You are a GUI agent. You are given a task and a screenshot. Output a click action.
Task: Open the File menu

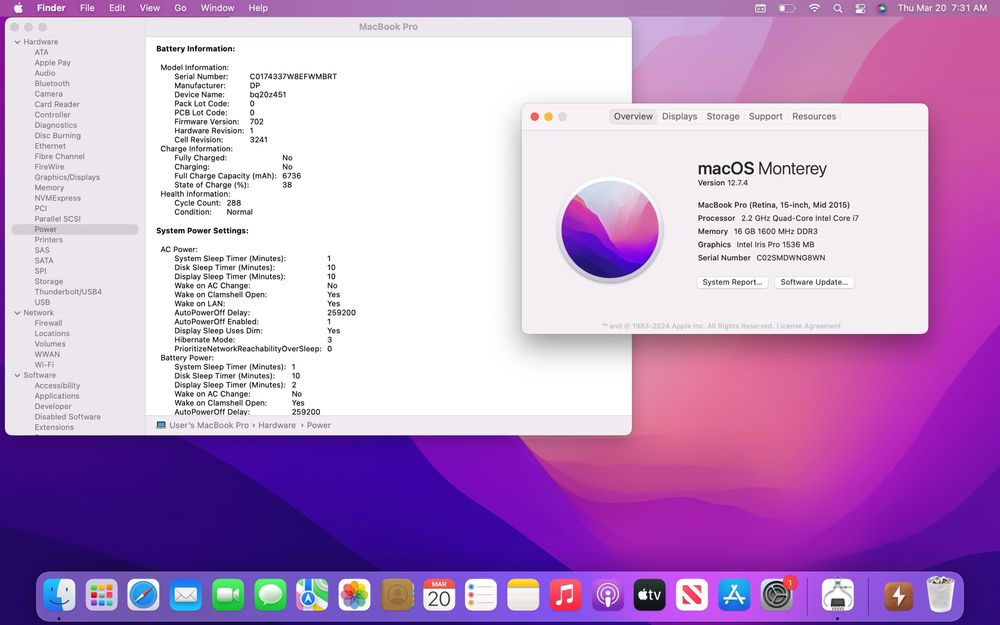tap(87, 8)
